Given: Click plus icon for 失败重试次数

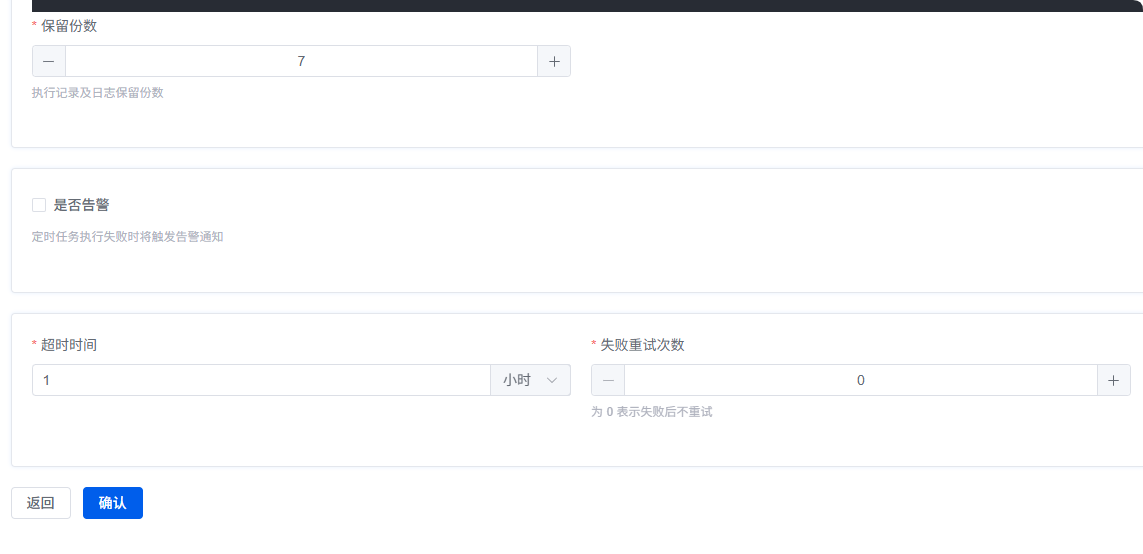Looking at the screenshot, I should [x=1114, y=380].
